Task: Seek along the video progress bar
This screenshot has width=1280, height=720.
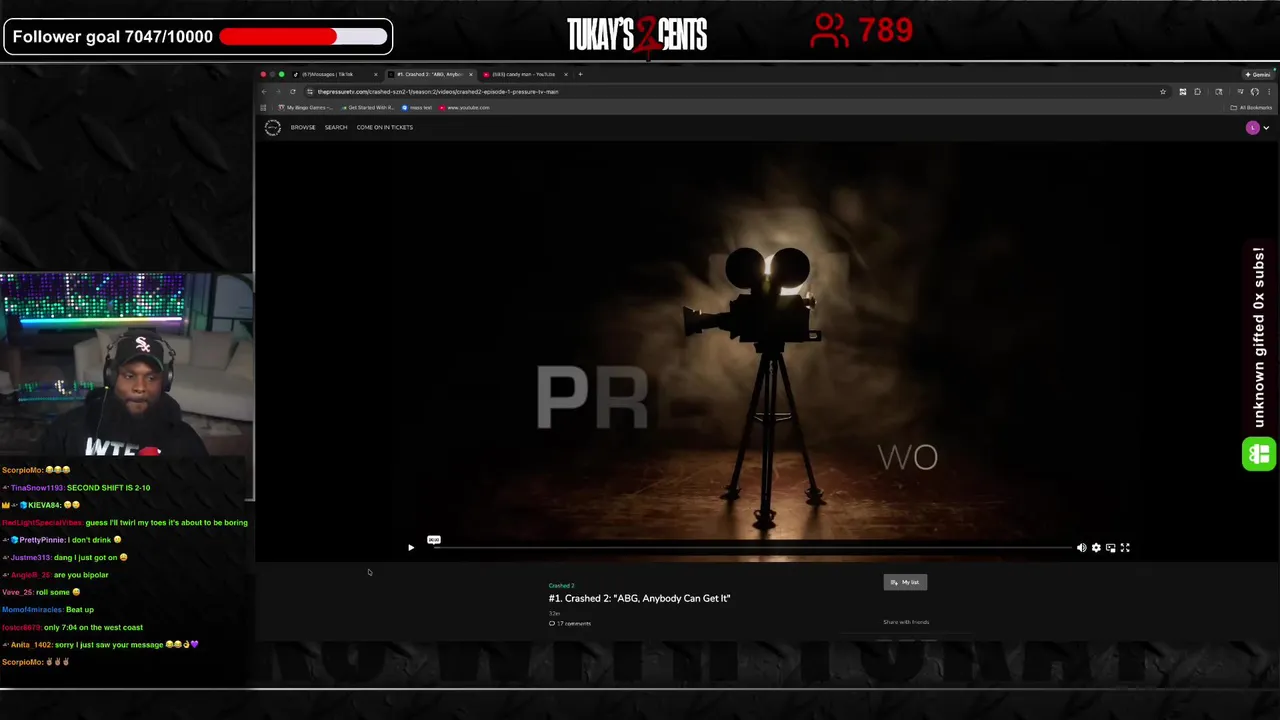Action: [x=751, y=548]
